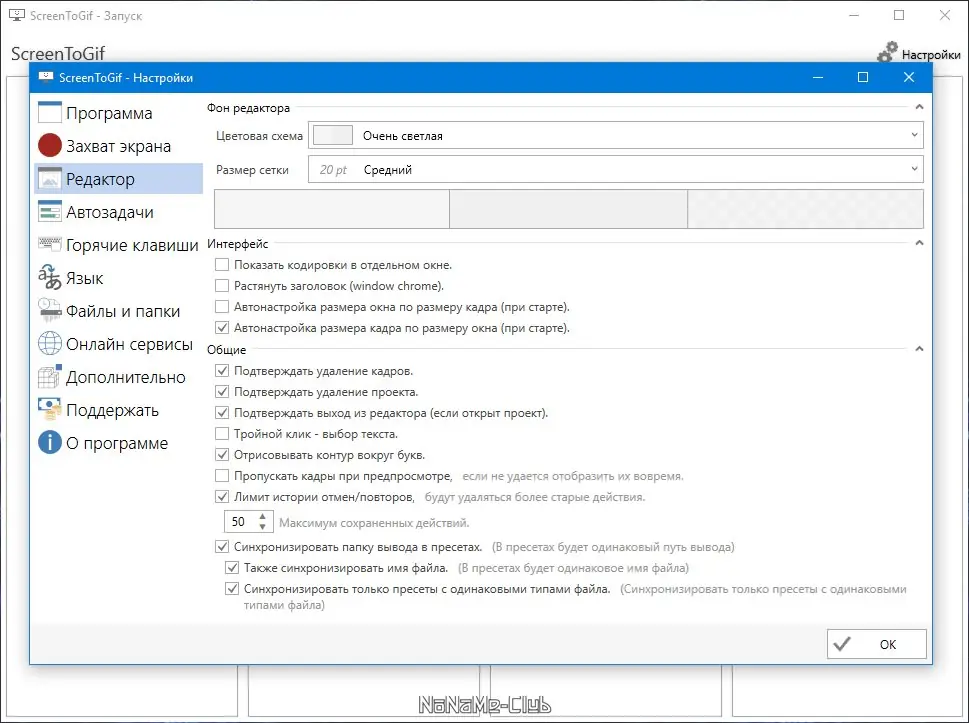Go to Горячие клавиши section
The height and width of the screenshot is (723, 969).
coord(119,245)
